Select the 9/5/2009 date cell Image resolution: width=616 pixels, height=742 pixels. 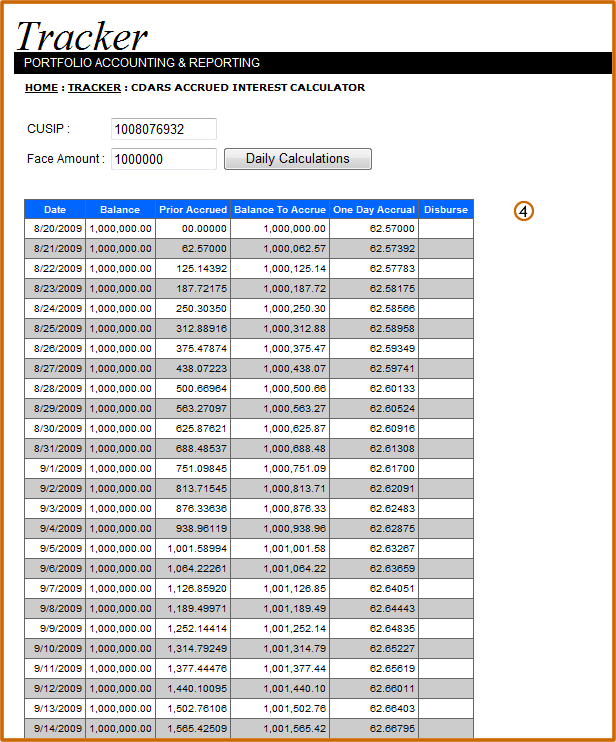coord(55,548)
